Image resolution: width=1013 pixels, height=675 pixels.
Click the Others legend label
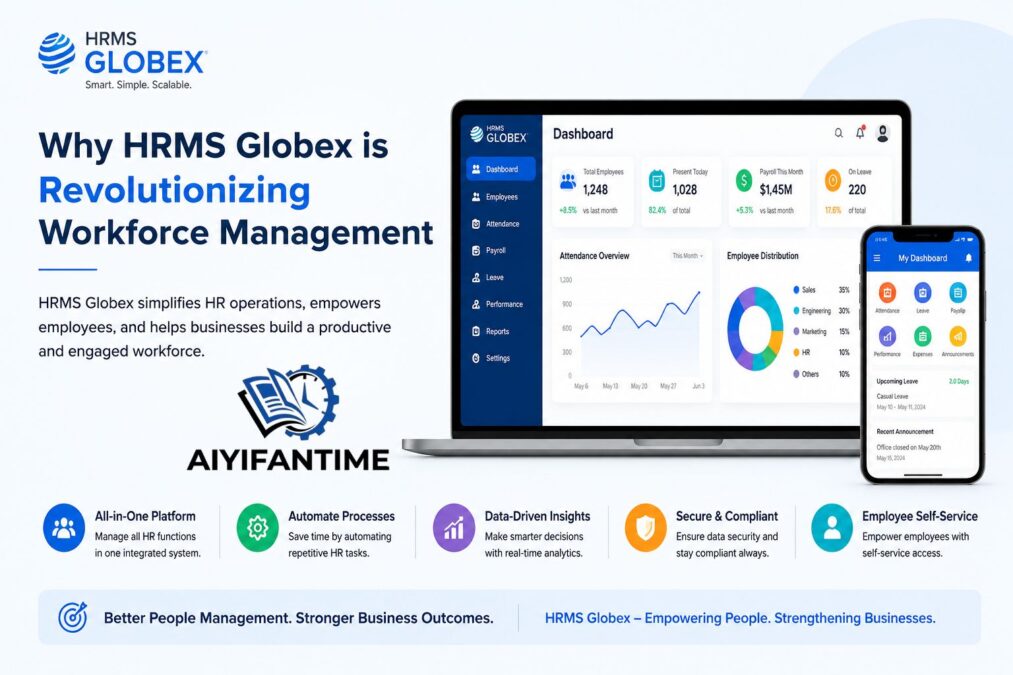coord(810,374)
